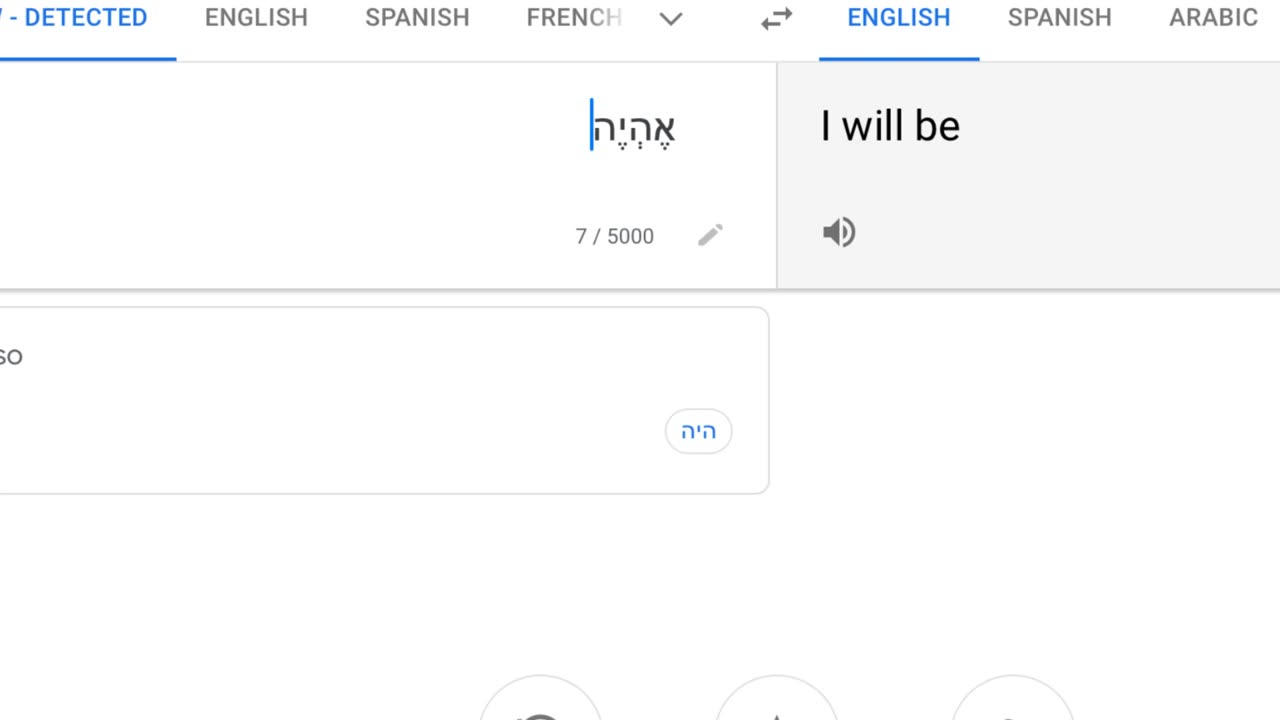The height and width of the screenshot is (720, 1280).
Task: Select ENGLISH as target language
Action: (x=899, y=18)
